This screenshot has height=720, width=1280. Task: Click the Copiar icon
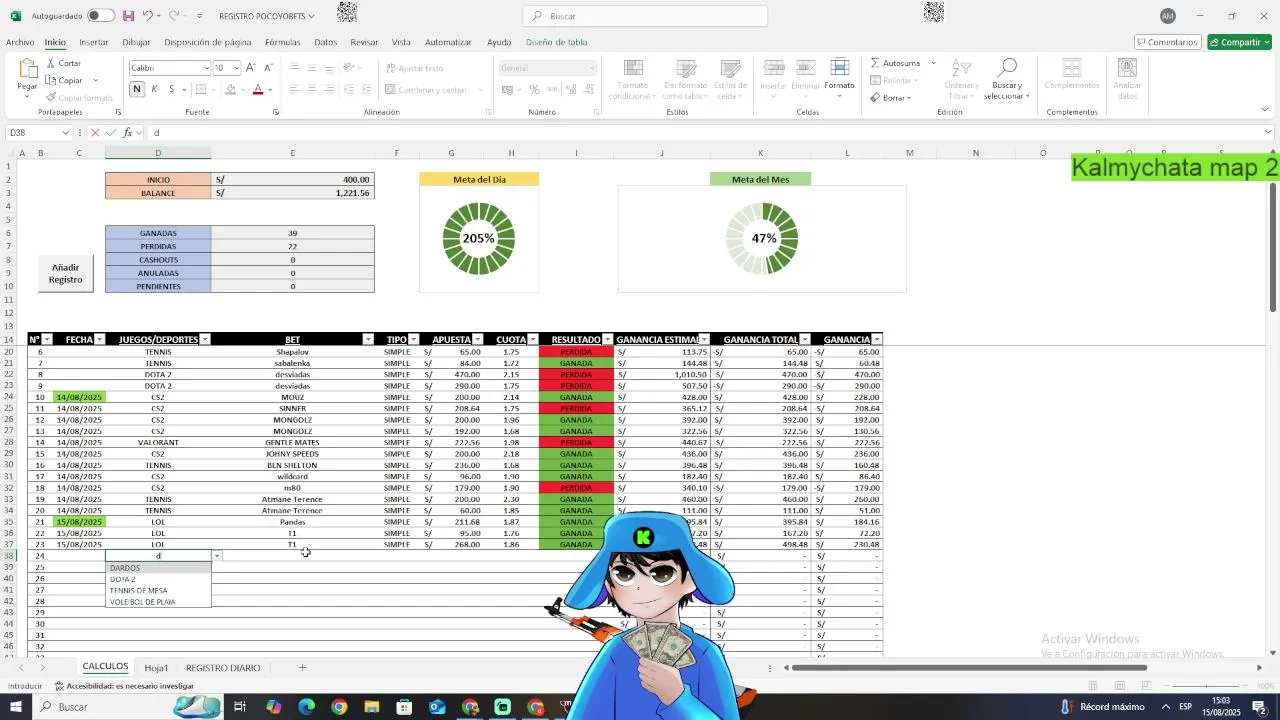click(51, 80)
